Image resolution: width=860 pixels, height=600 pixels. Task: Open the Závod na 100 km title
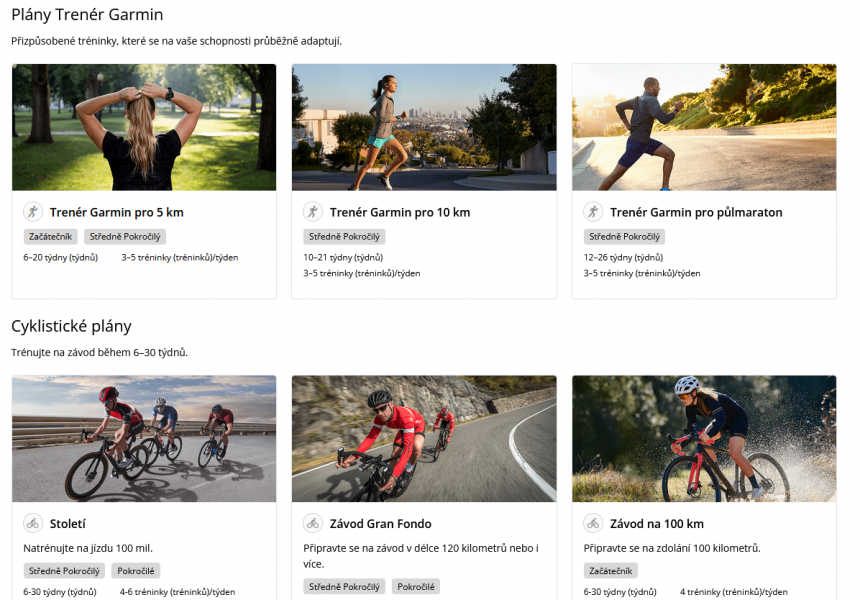pyautogui.click(x=656, y=524)
